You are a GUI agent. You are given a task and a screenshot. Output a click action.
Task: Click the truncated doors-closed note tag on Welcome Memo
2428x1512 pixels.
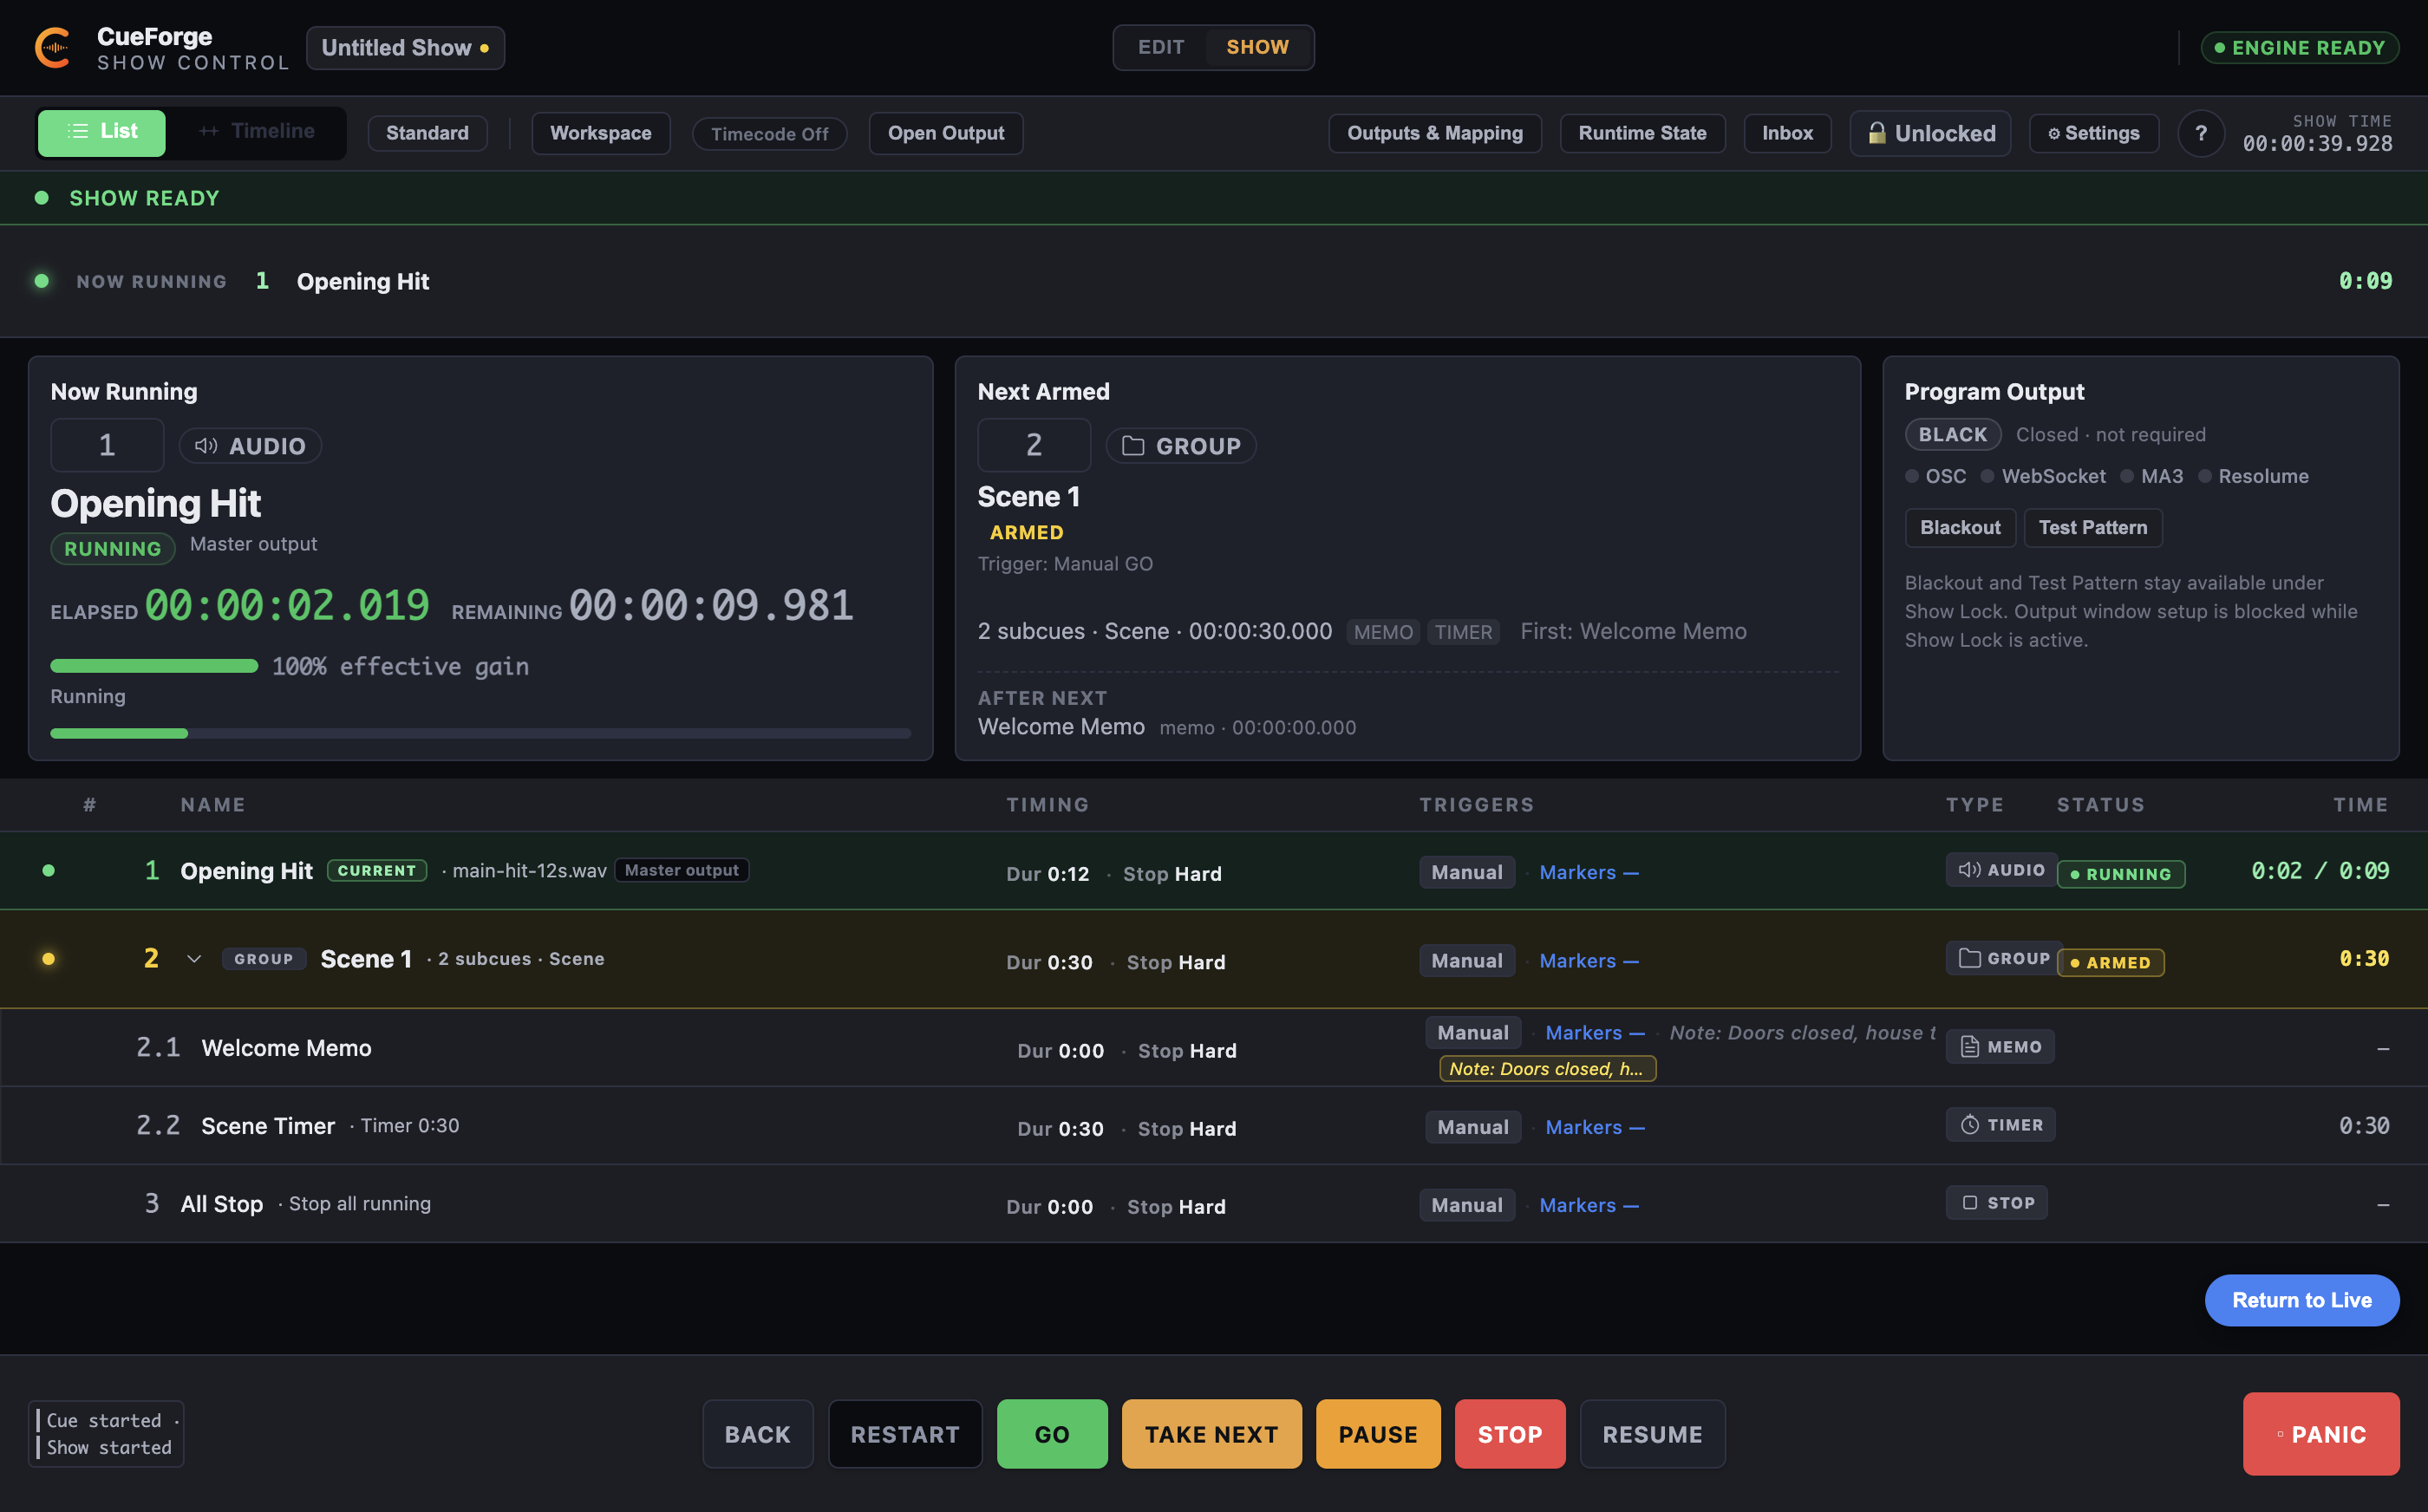(1547, 1069)
